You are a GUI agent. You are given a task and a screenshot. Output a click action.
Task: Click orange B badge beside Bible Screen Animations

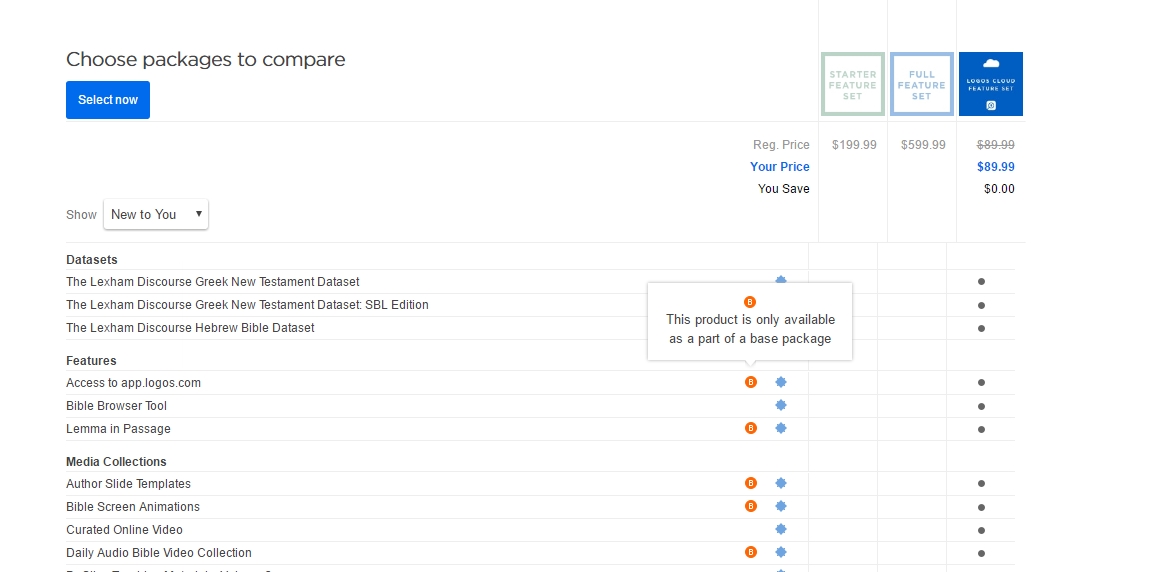pyautogui.click(x=751, y=506)
